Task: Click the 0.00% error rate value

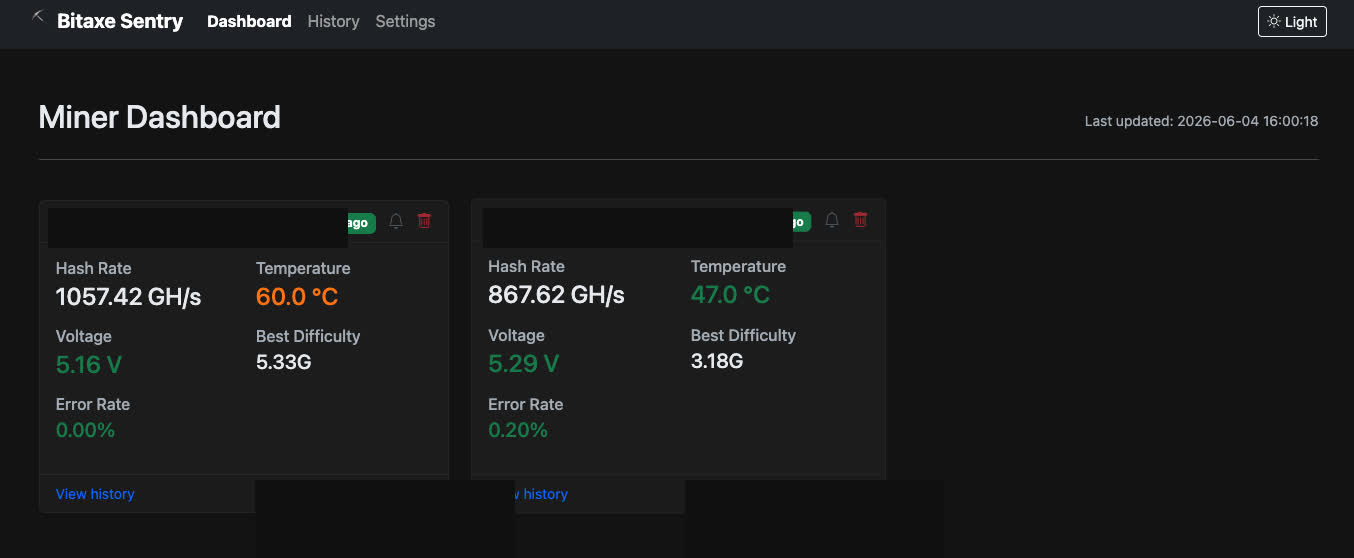Action: 86,431
